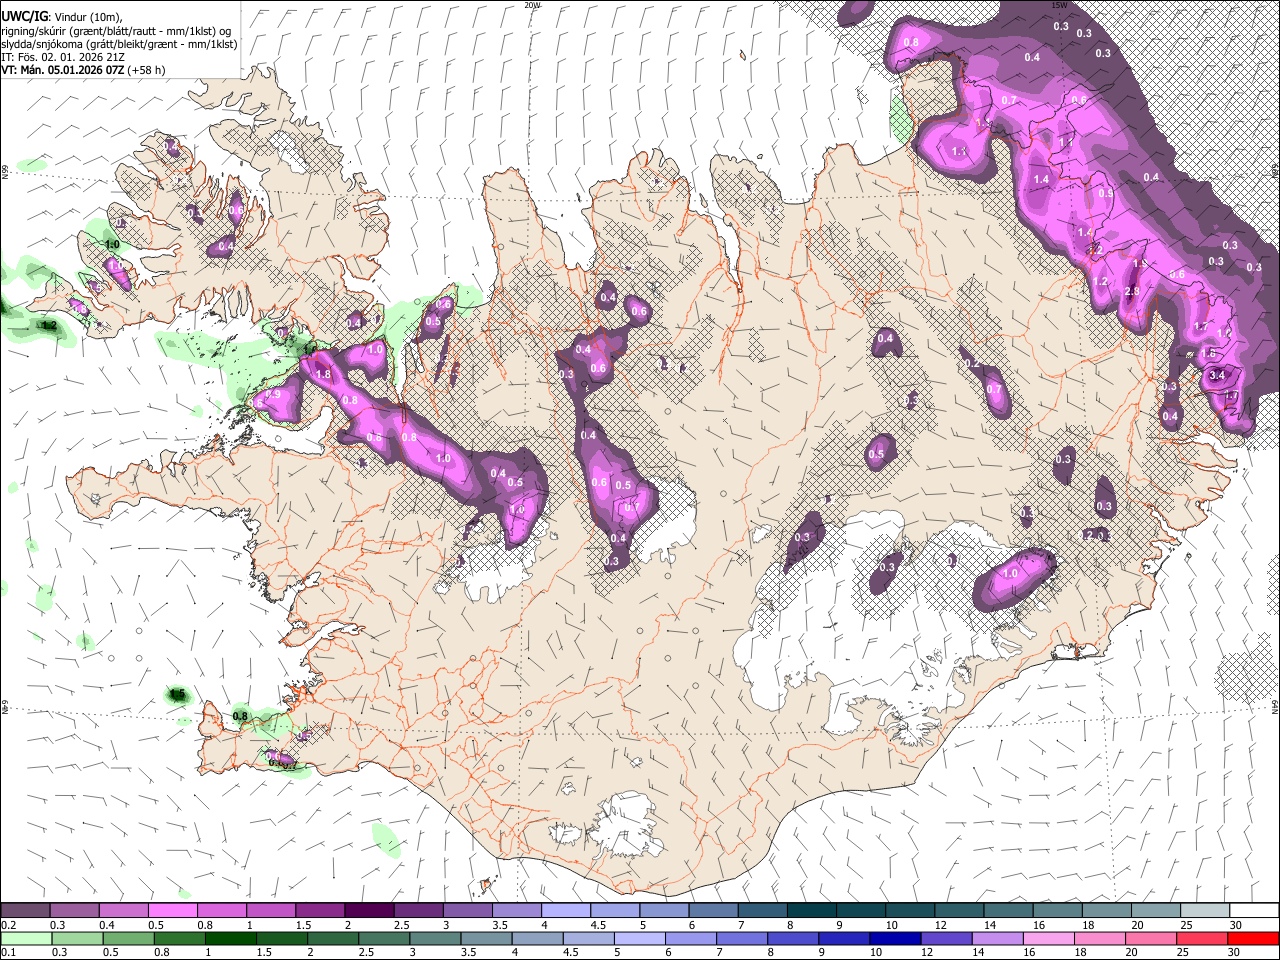Screen dimensions: 1280x960
Task: Click the 0.9 value on the pink patch in Breiðafjörður
Action: click(272, 395)
